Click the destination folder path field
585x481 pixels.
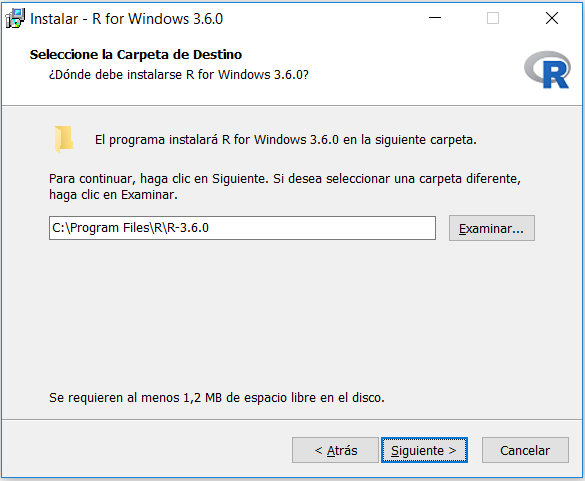tap(242, 228)
